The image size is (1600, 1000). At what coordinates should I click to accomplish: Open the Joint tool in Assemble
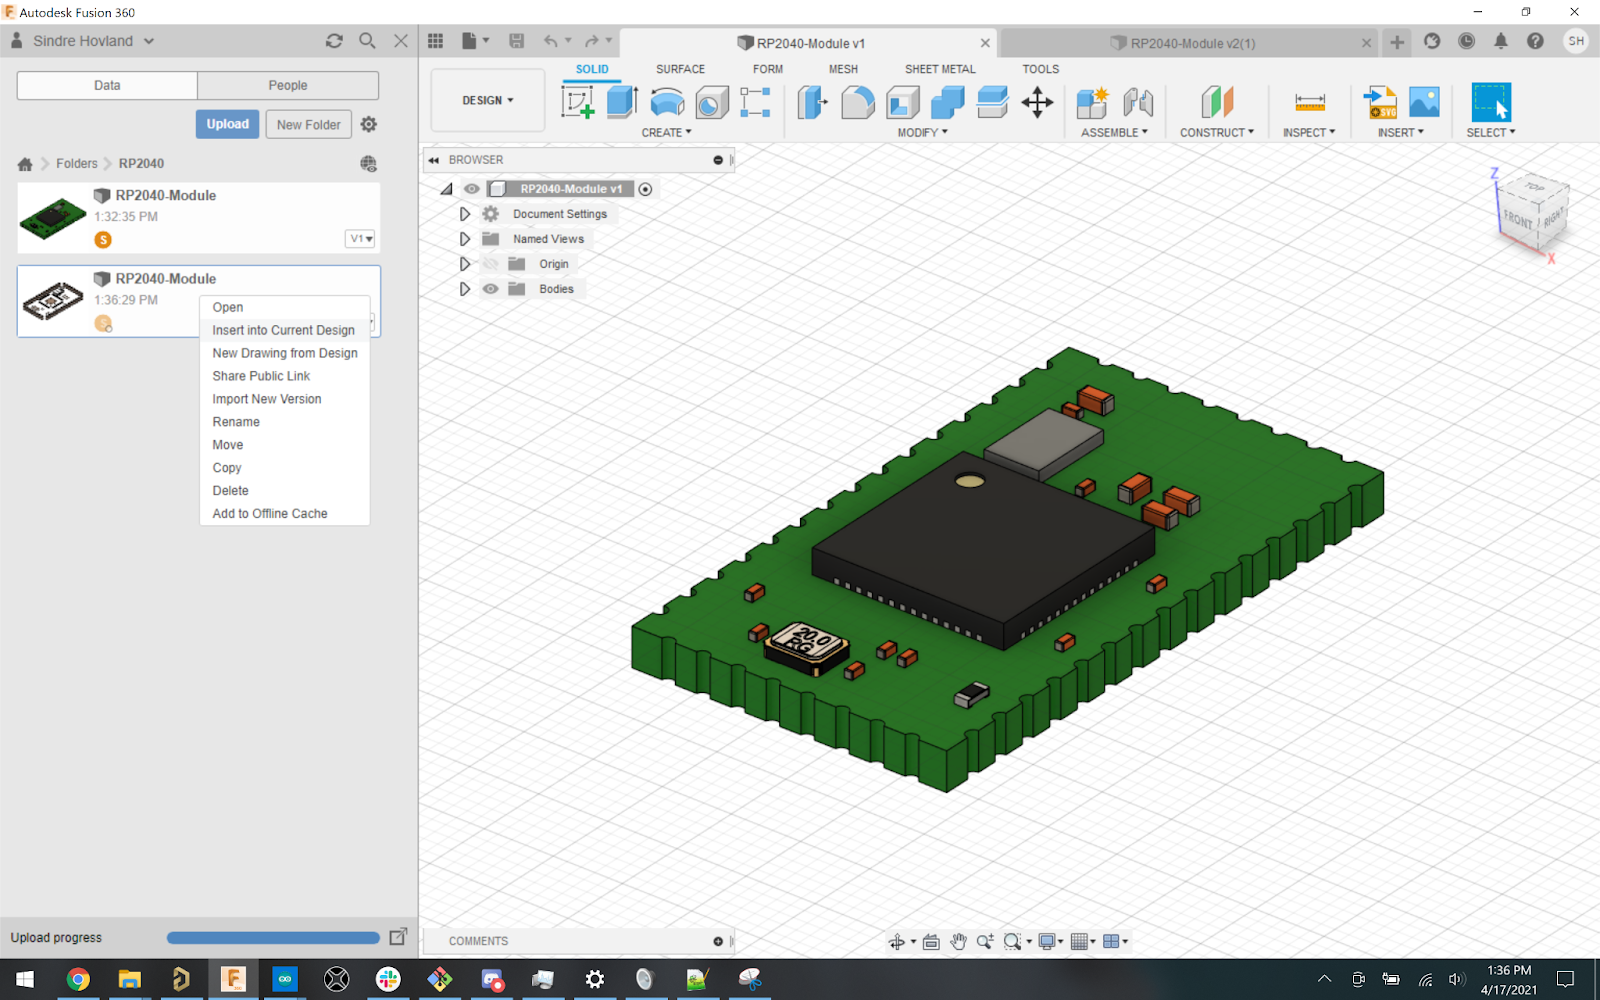(1138, 102)
